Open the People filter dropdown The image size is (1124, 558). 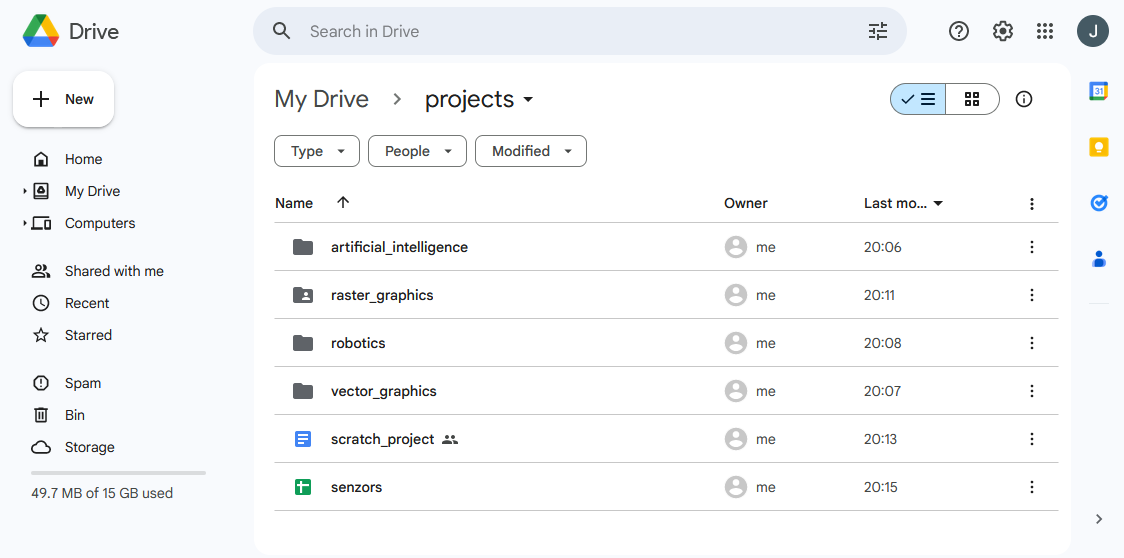click(417, 151)
